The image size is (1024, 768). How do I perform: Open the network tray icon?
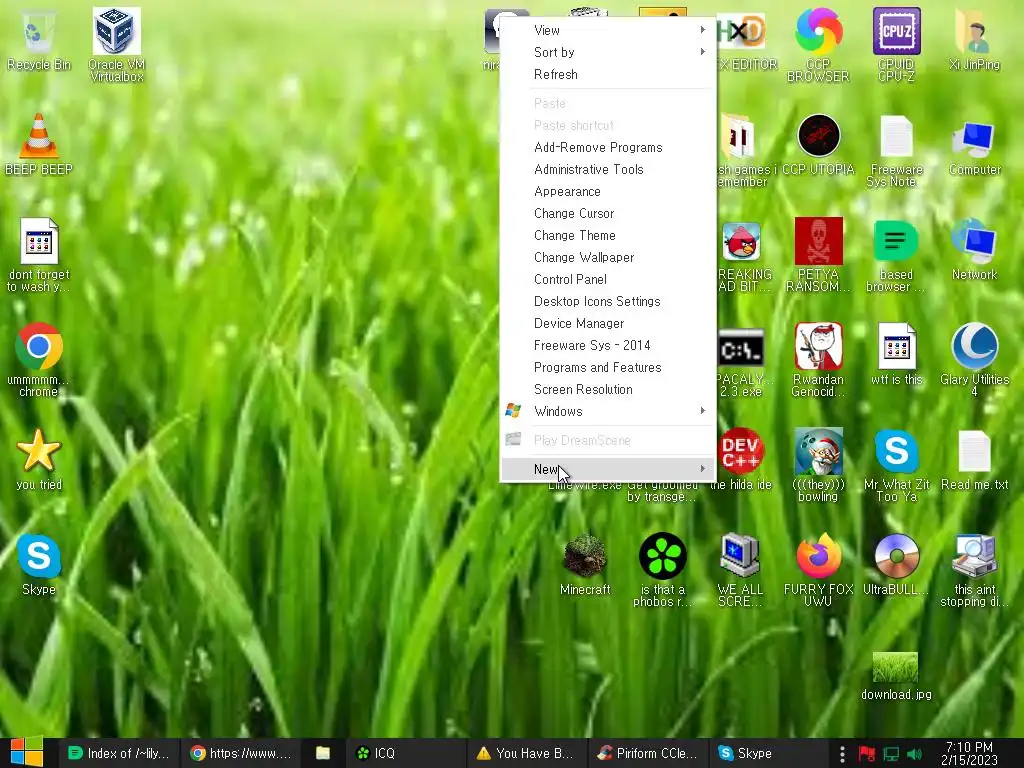click(x=891, y=754)
